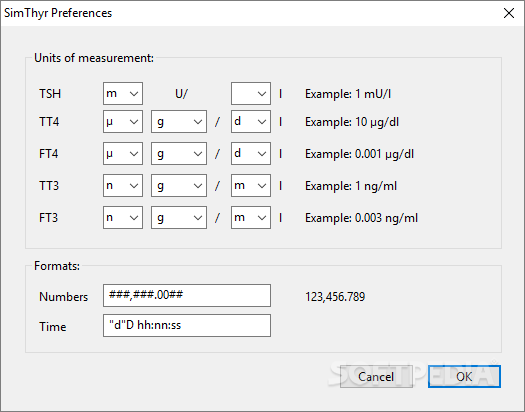
Task: Open the TT4 volume prefix dropdown showing d
Action: point(251,121)
